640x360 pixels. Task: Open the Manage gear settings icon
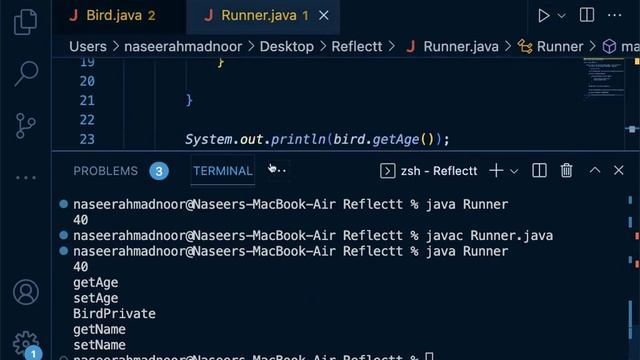click(x=26, y=344)
